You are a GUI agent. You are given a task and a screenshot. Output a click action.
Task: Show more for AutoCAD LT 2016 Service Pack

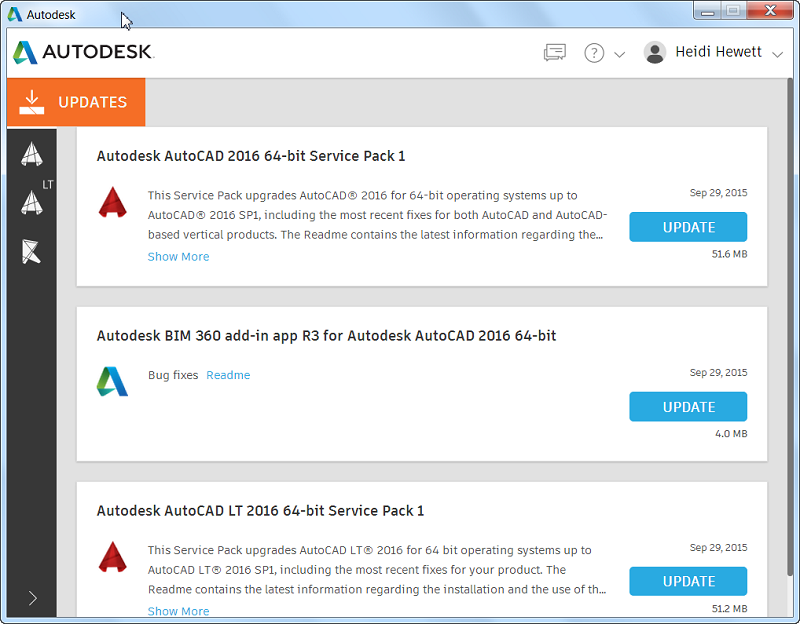coord(178,611)
